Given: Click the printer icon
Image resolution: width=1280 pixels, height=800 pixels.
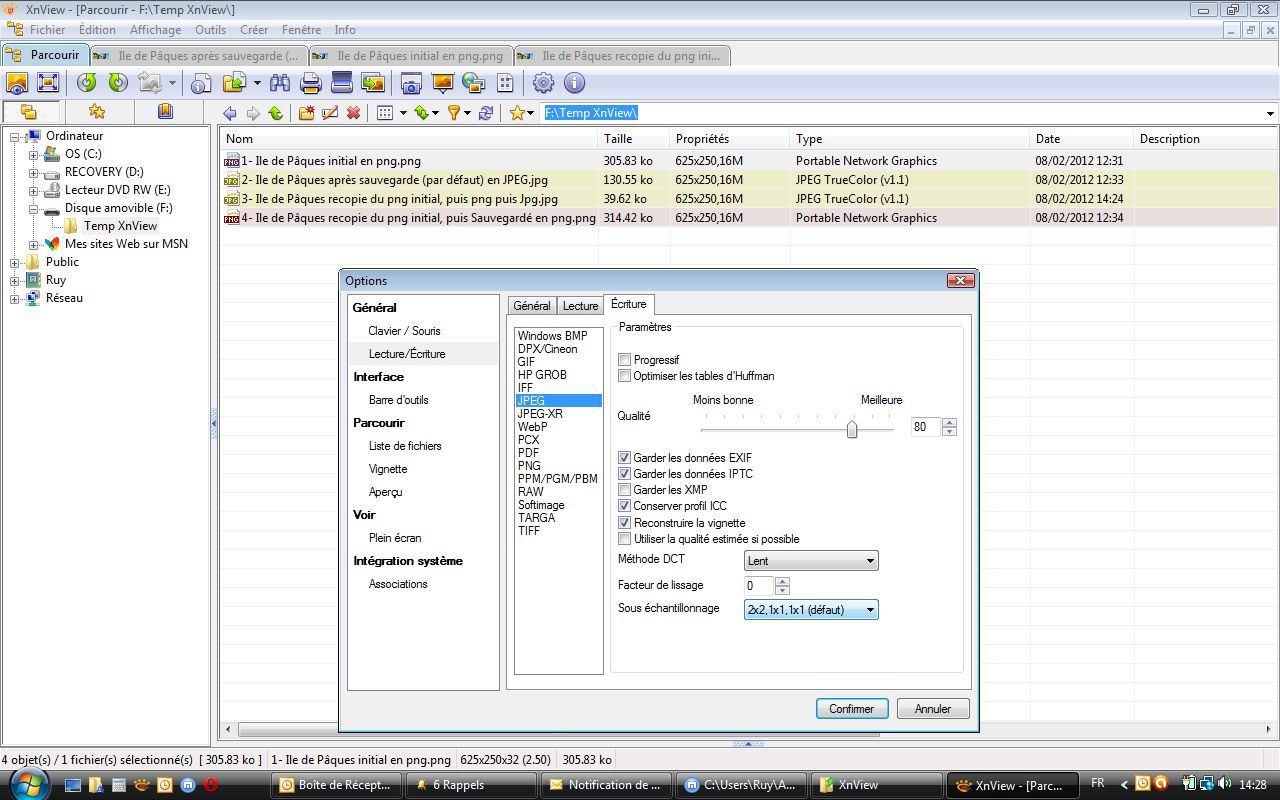Looking at the screenshot, I should (310, 83).
